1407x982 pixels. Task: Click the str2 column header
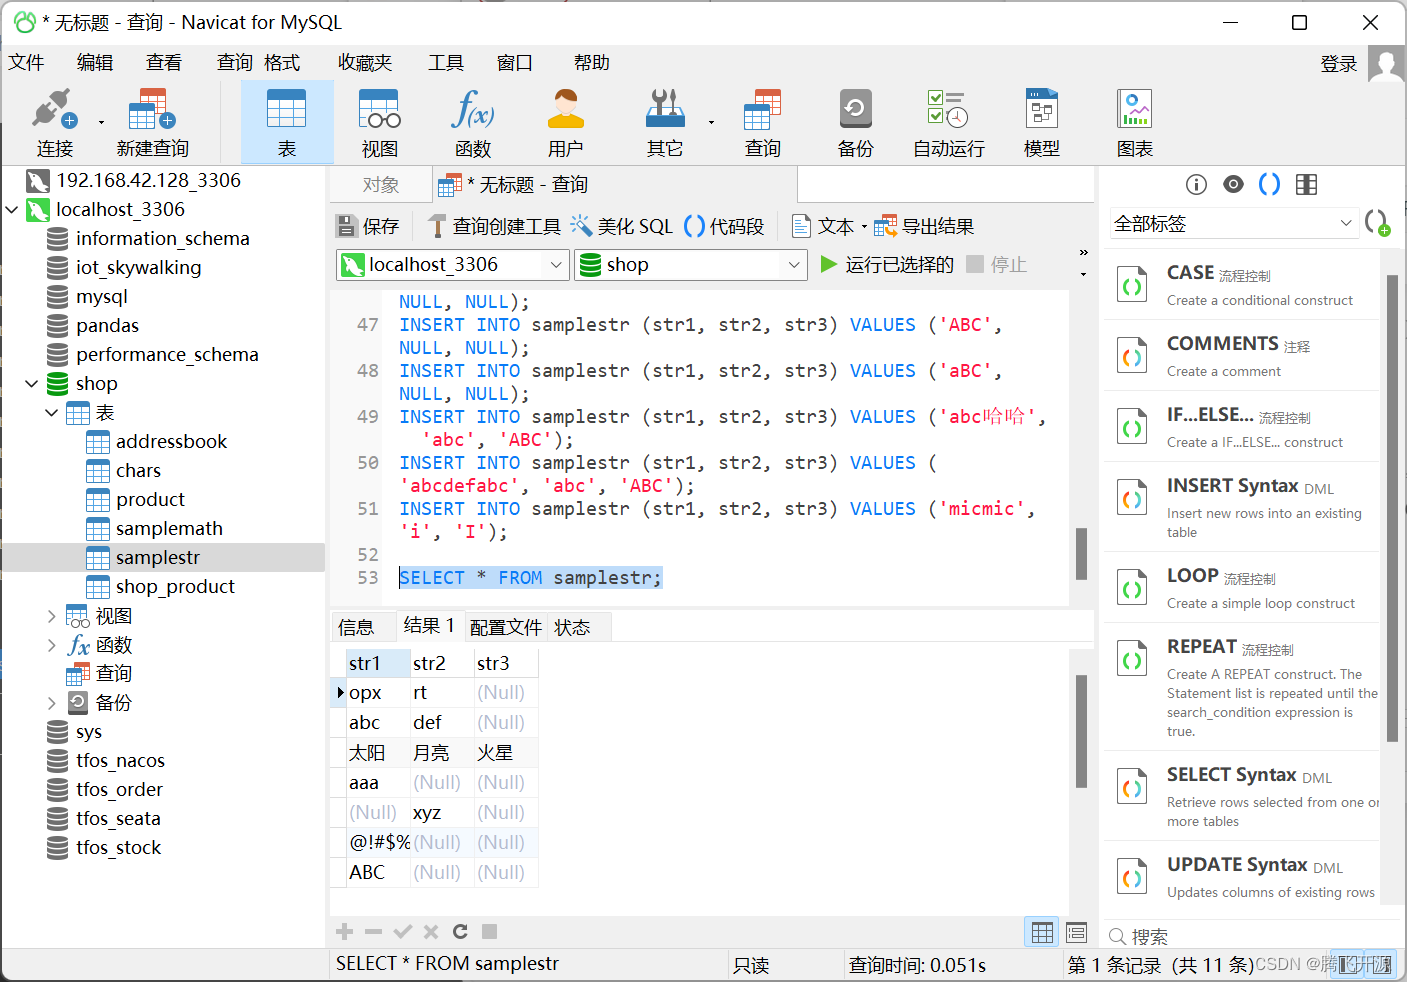click(442, 663)
